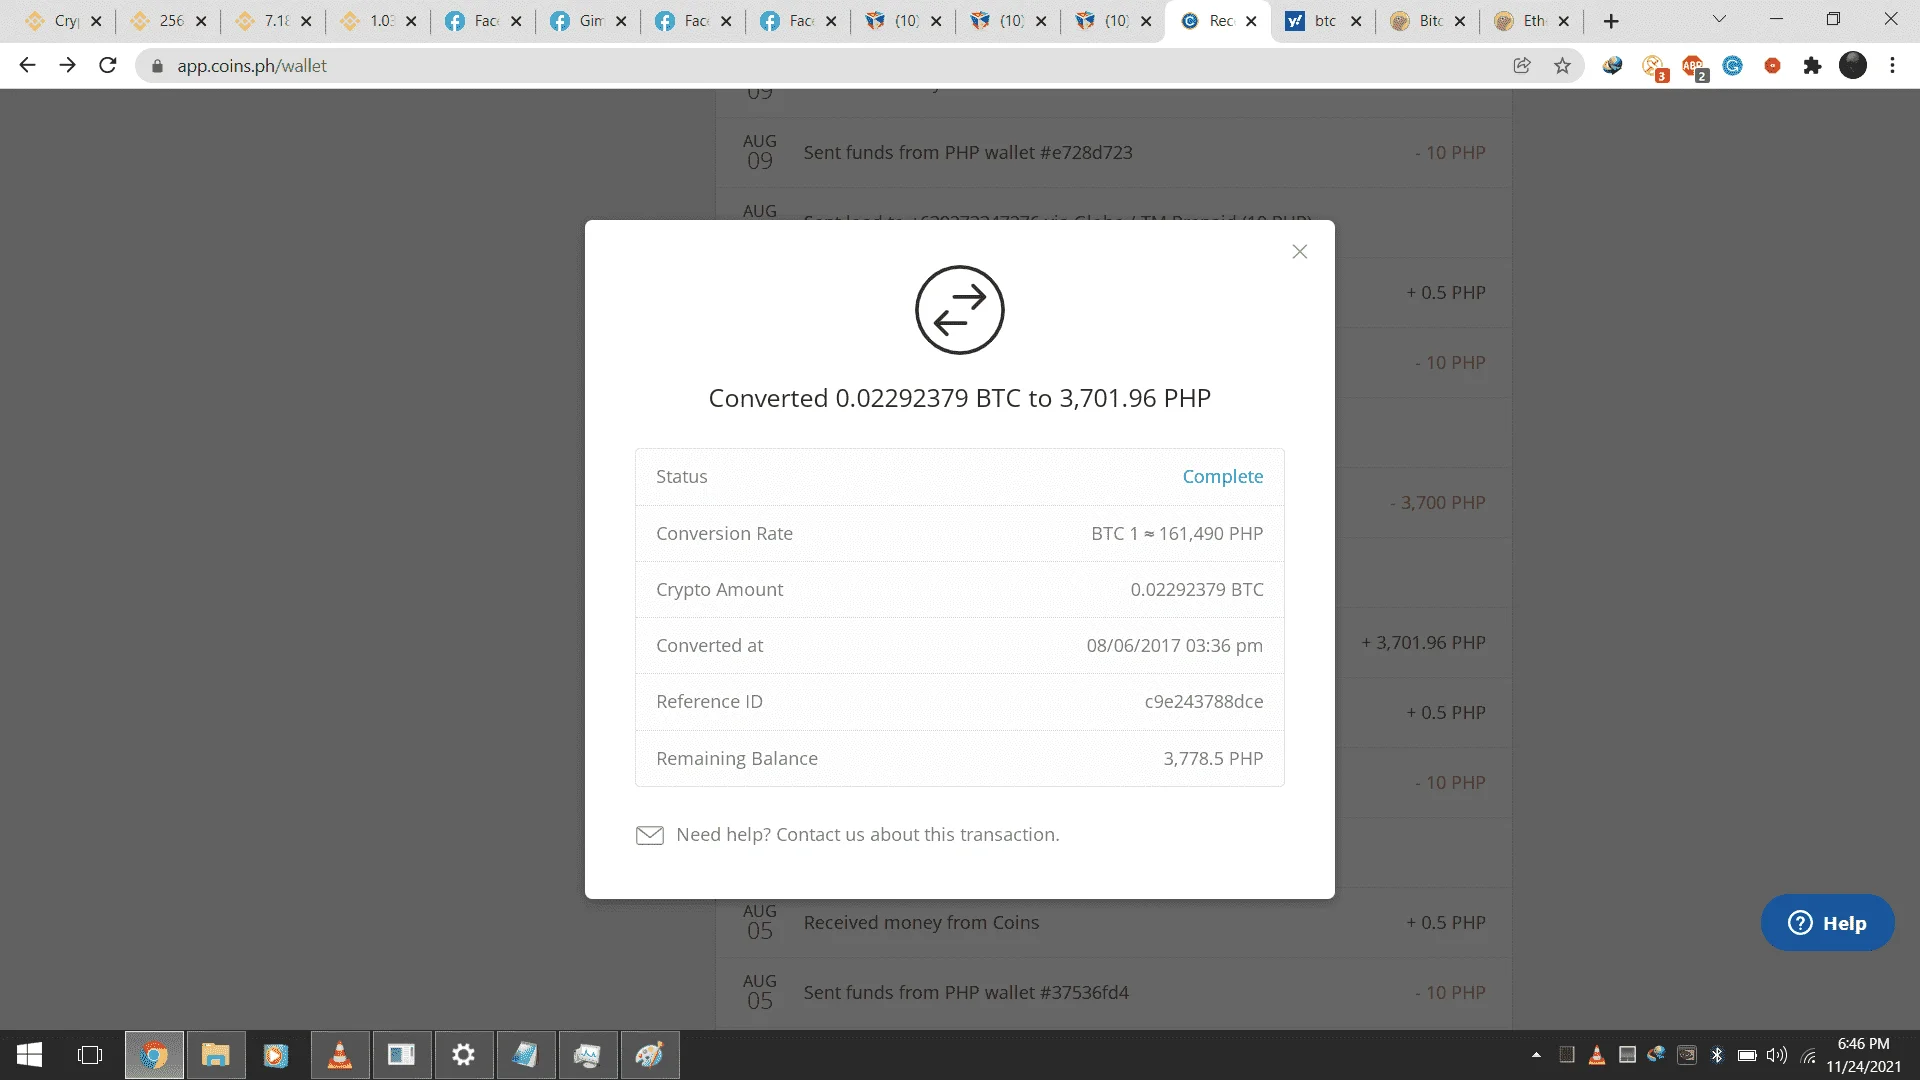Click the envelope icon beside Need help

(x=650, y=835)
